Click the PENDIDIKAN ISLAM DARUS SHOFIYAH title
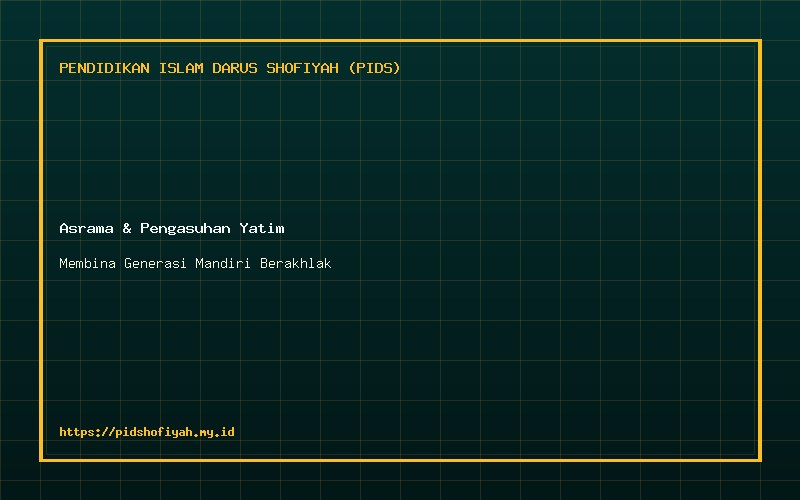The height and width of the screenshot is (500, 800). pyautogui.click(x=230, y=68)
